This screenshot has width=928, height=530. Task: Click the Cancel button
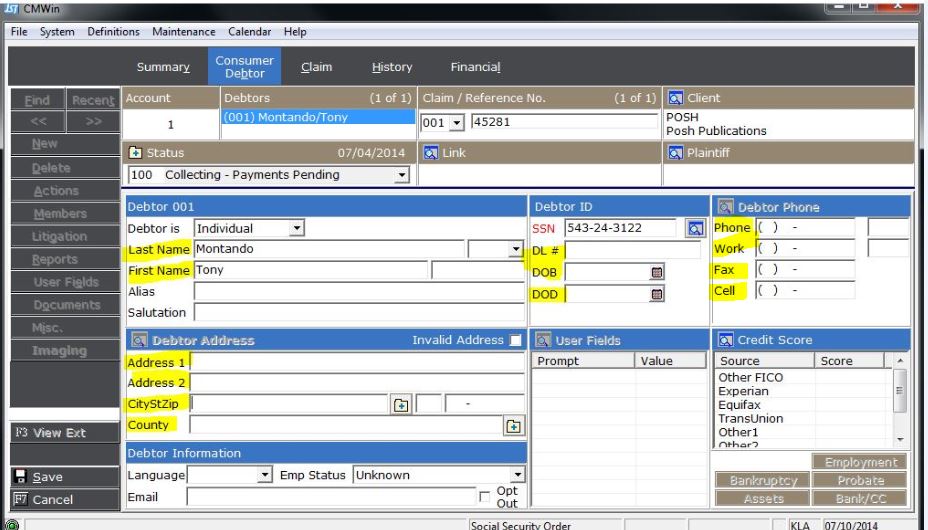(60, 499)
